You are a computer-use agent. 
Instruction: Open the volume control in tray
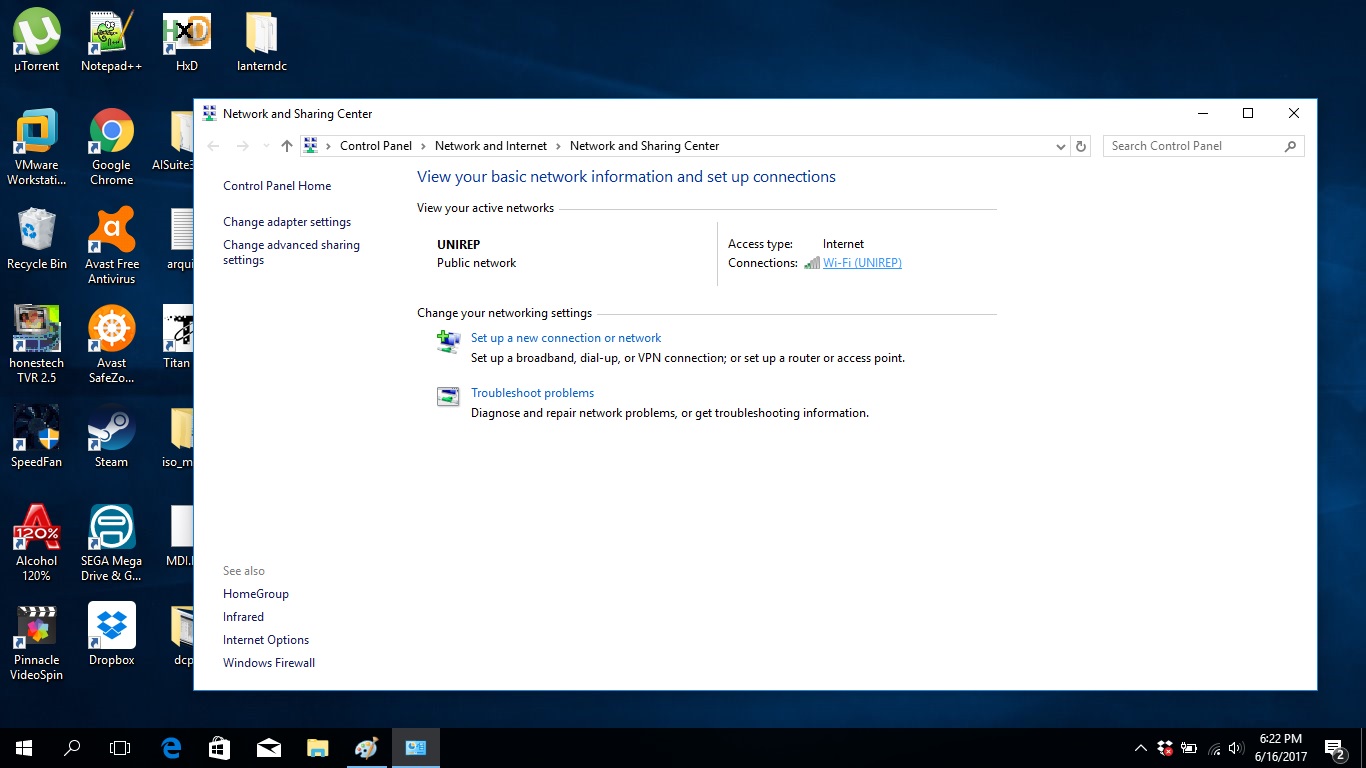(1236, 748)
